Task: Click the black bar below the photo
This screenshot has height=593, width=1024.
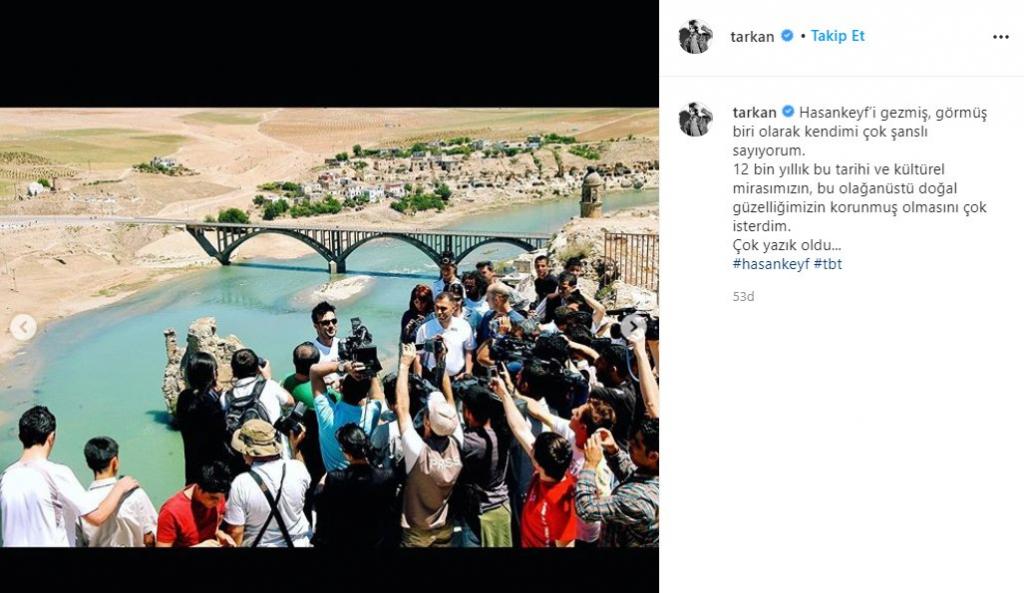Action: (x=329, y=570)
